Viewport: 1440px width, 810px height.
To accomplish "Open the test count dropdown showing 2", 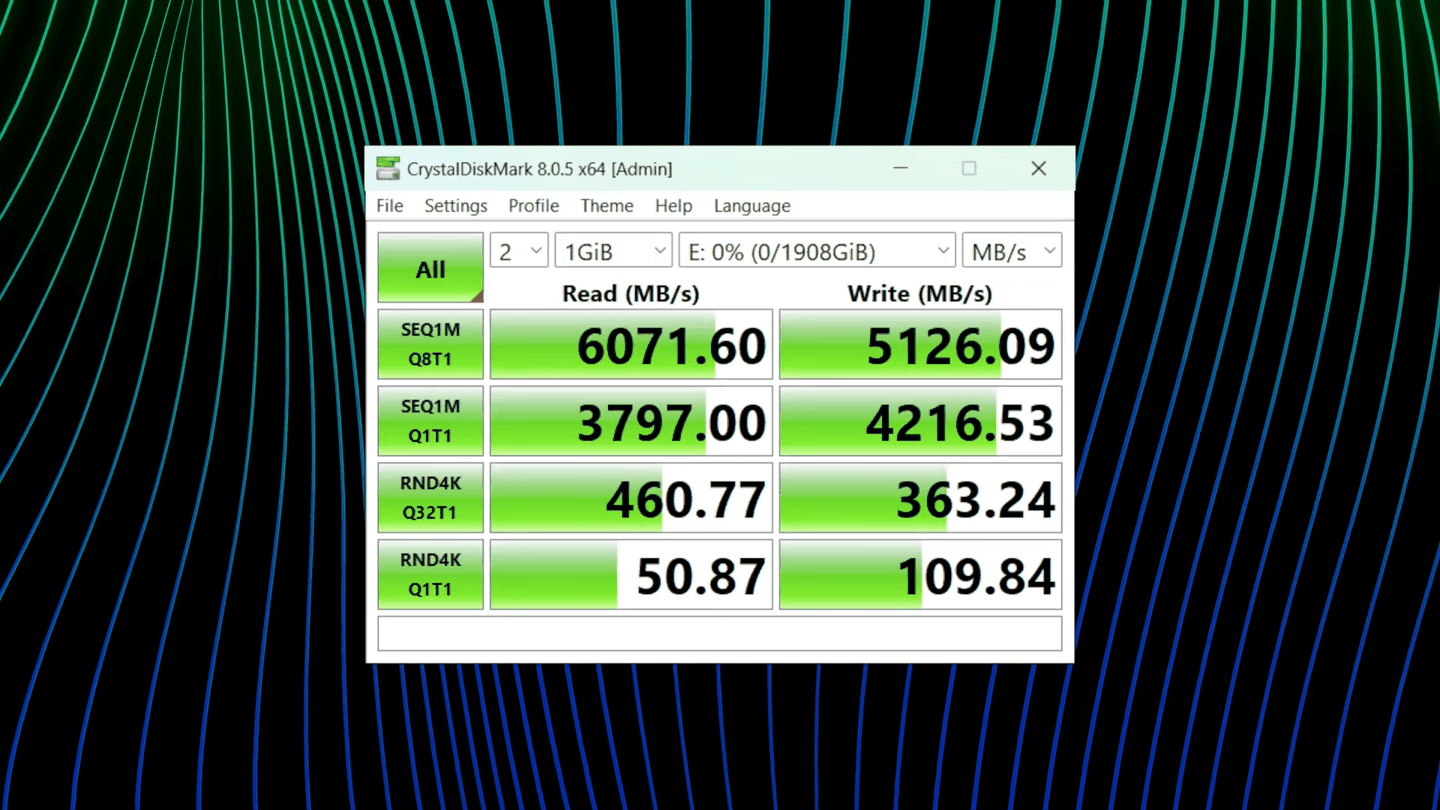I will [518, 250].
